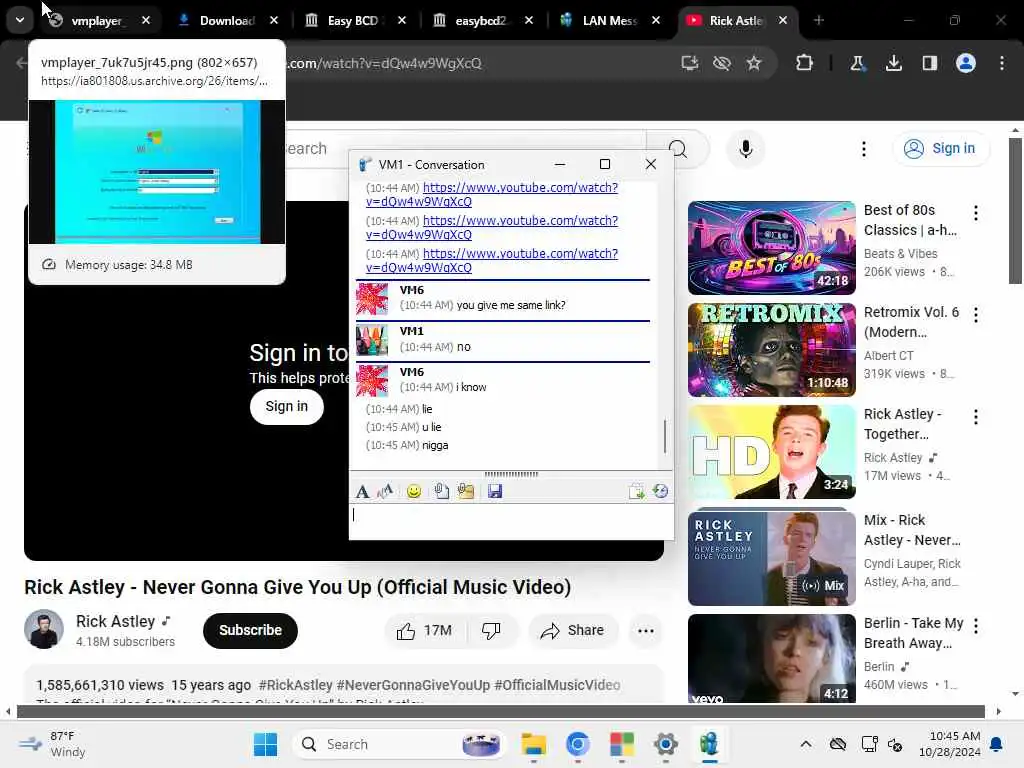Subscribe to Rick Astley channel
Viewport: 1024px width, 768px height.
250,630
